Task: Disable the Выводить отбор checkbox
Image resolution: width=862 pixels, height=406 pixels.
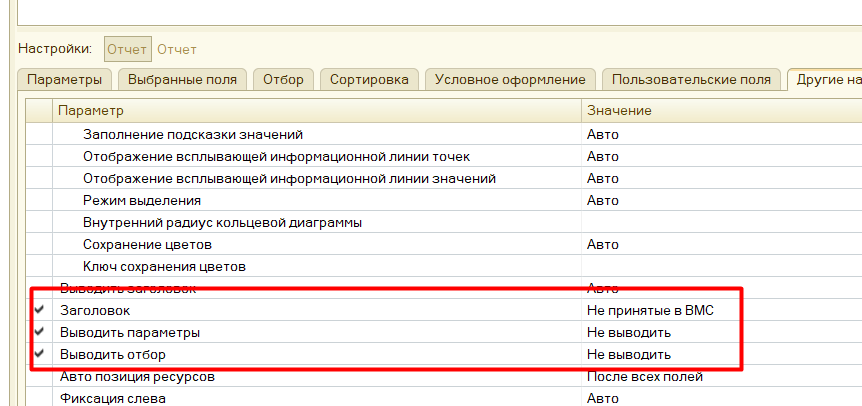Action: pyautogui.click(x=40, y=354)
